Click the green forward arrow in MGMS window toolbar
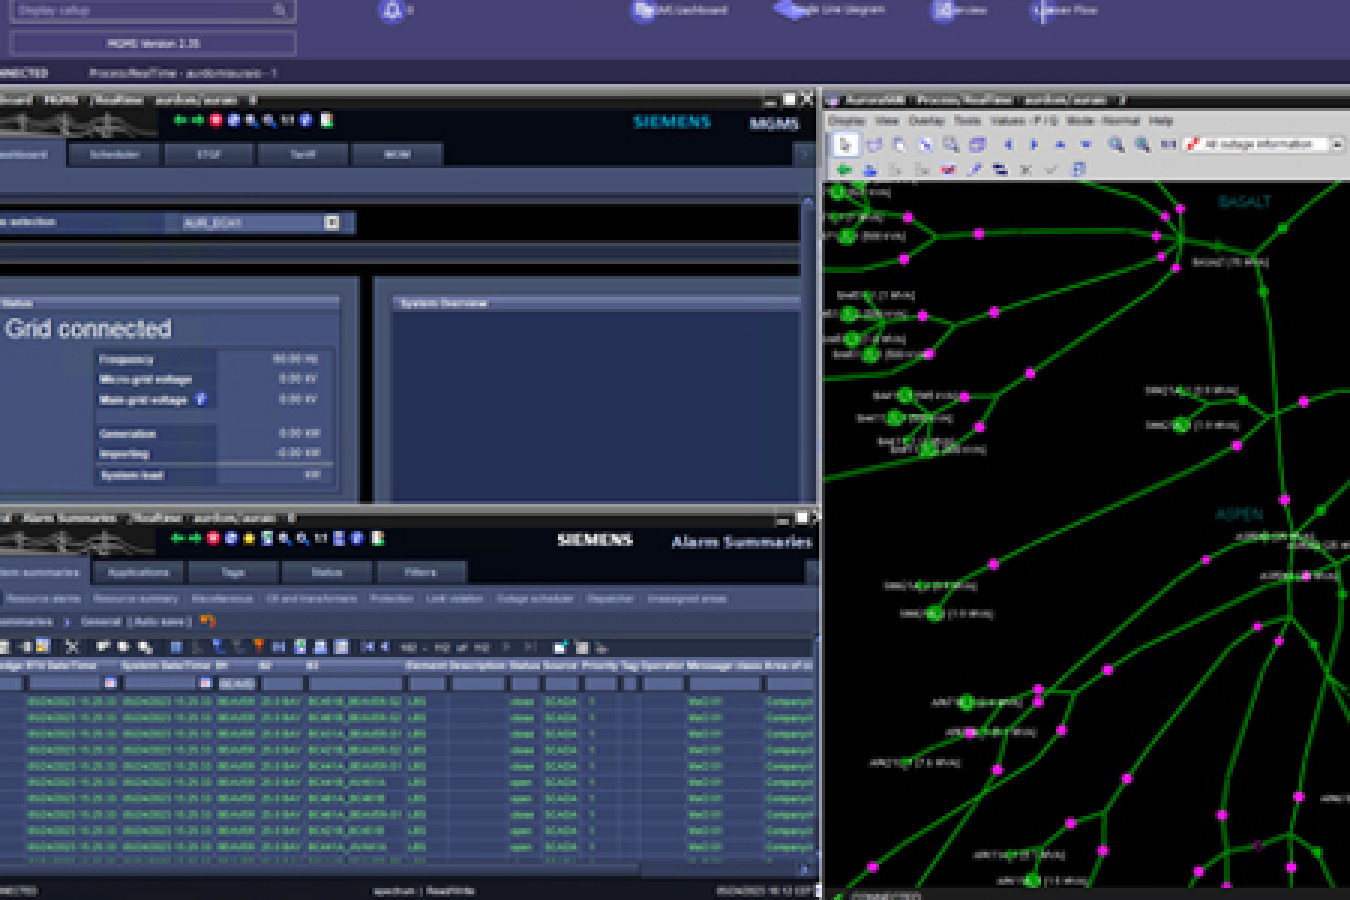Screen dimensions: 1350x900 click(197, 120)
